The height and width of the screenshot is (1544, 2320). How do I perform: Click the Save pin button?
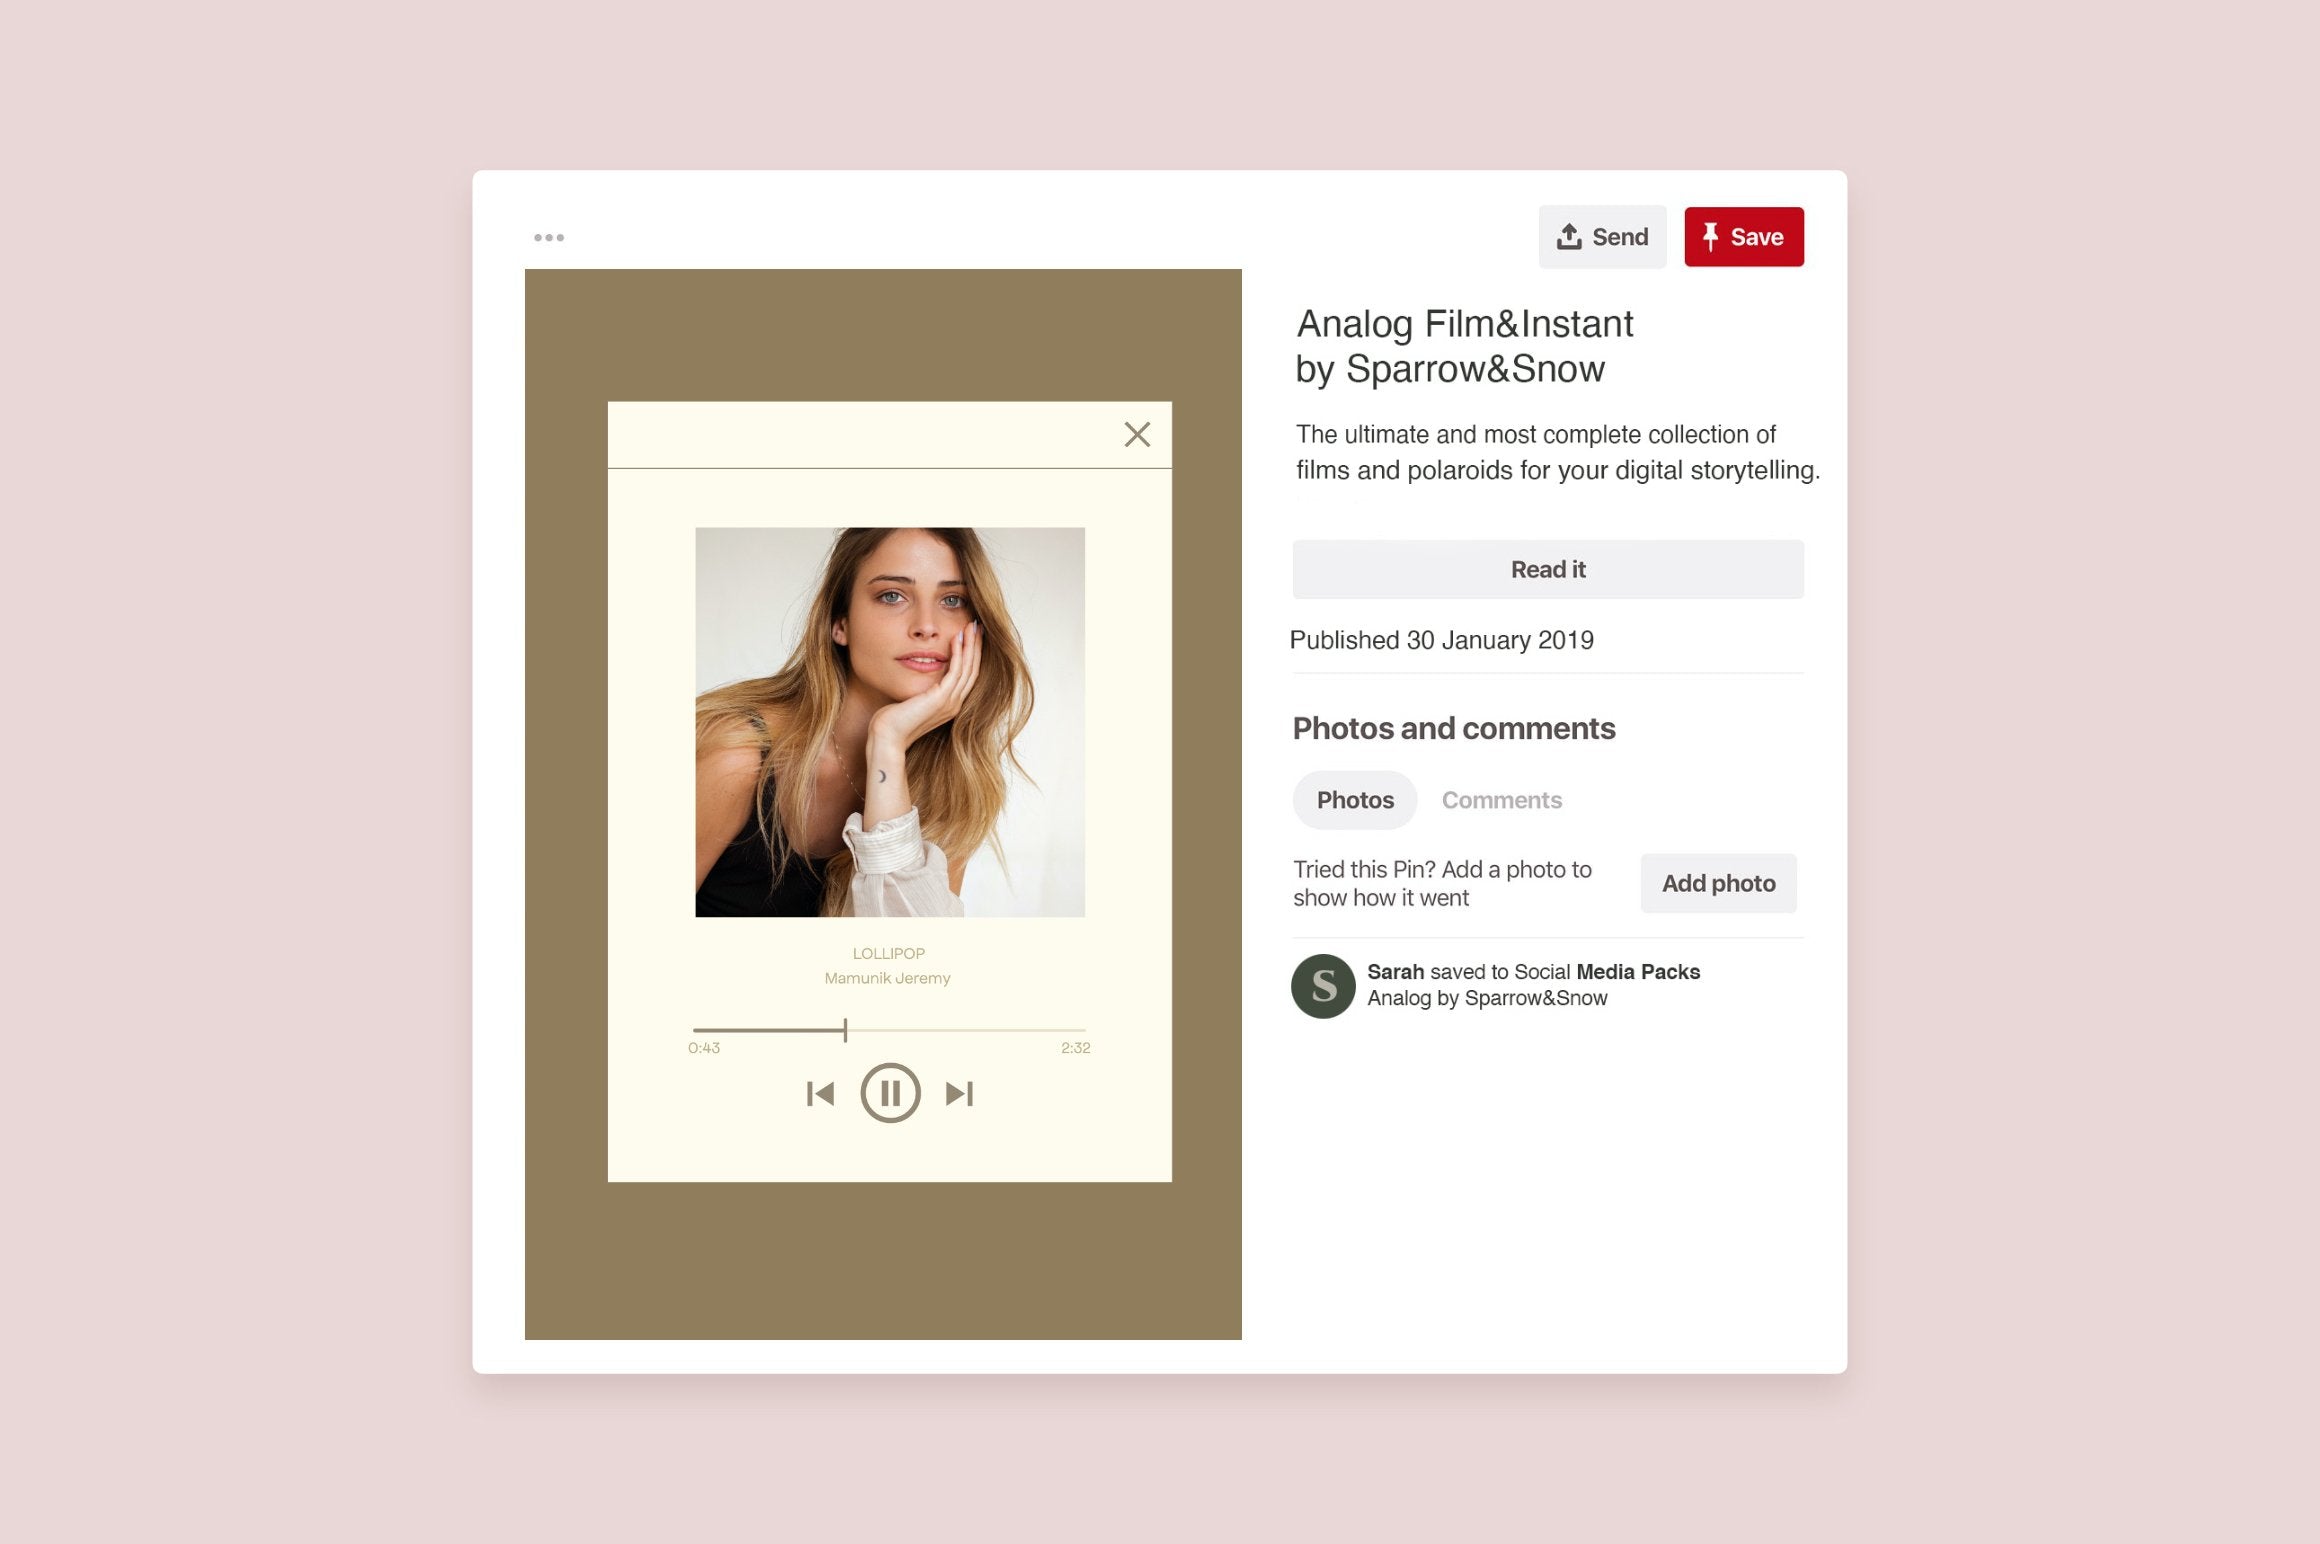click(1743, 236)
